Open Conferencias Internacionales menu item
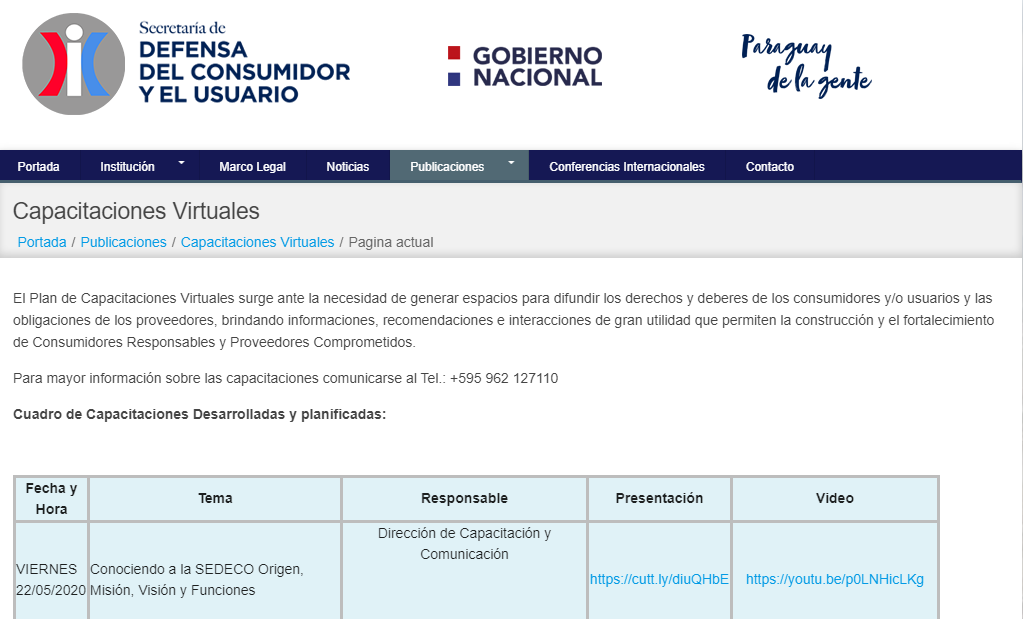The image size is (1023, 619). (x=627, y=166)
